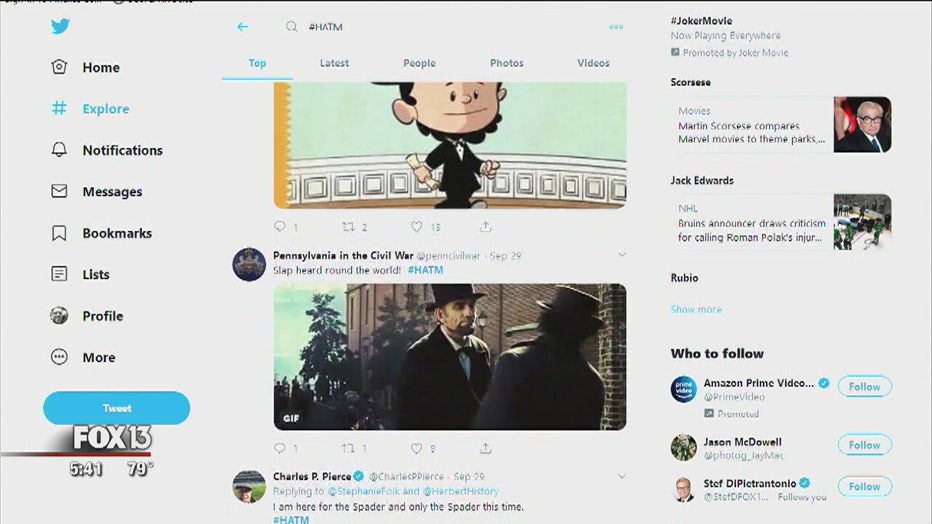Switch to the Videos tab
The image size is (932, 524).
pyautogui.click(x=593, y=63)
